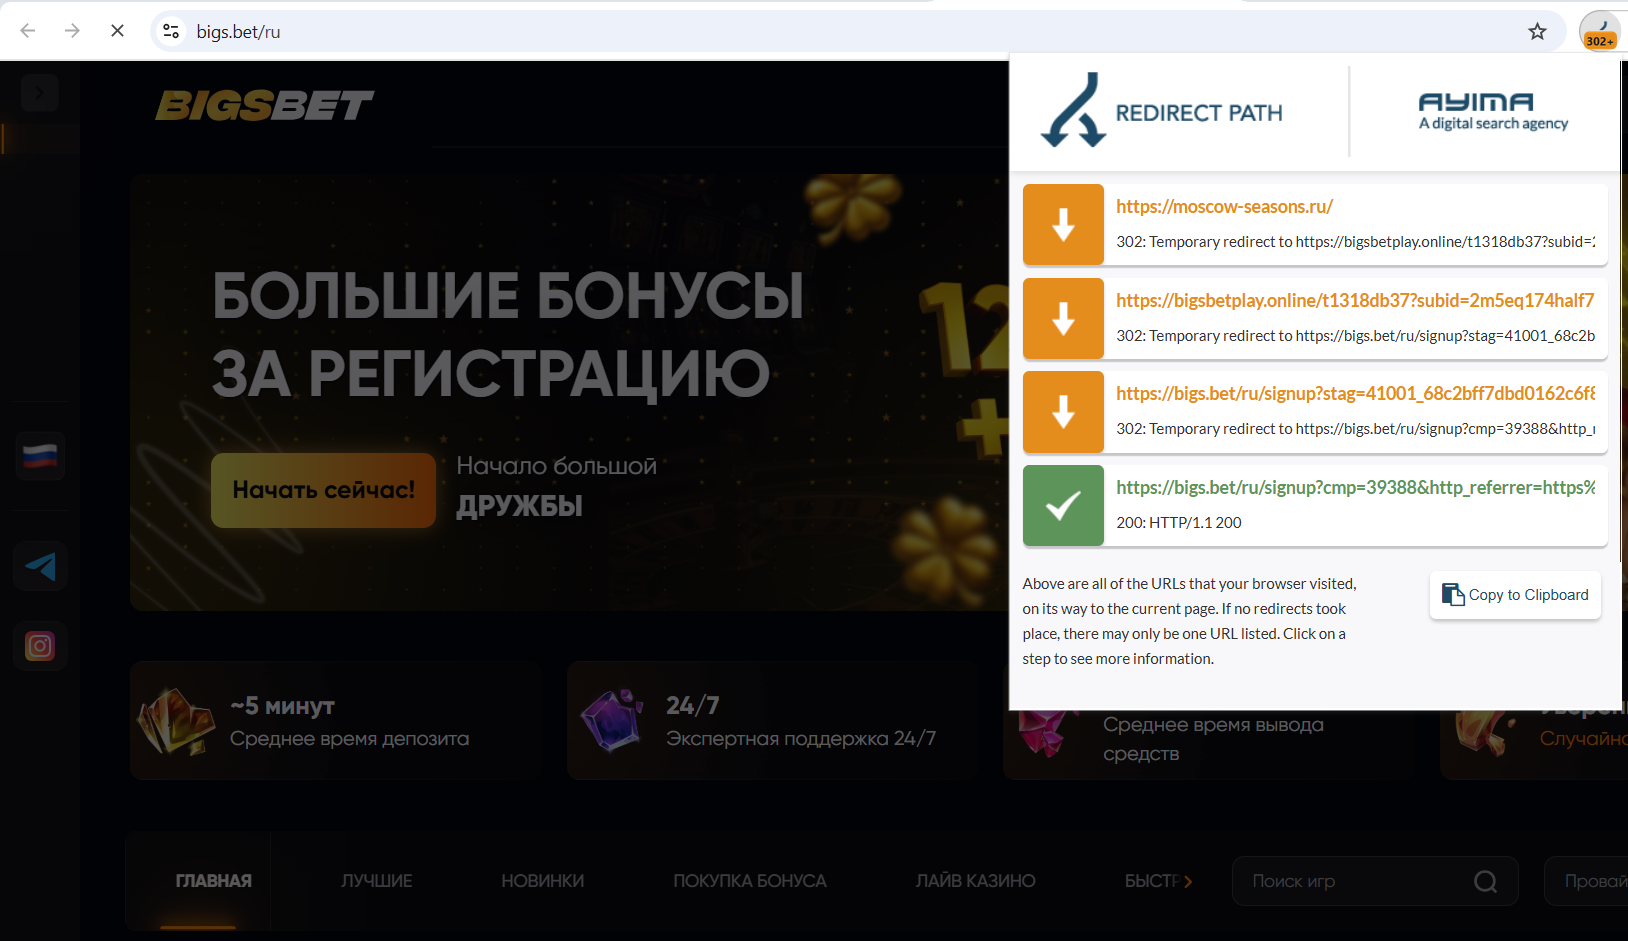Click the magnifier icon in game search
Screen dimensions: 1628x941
click(x=1485, y=881)
